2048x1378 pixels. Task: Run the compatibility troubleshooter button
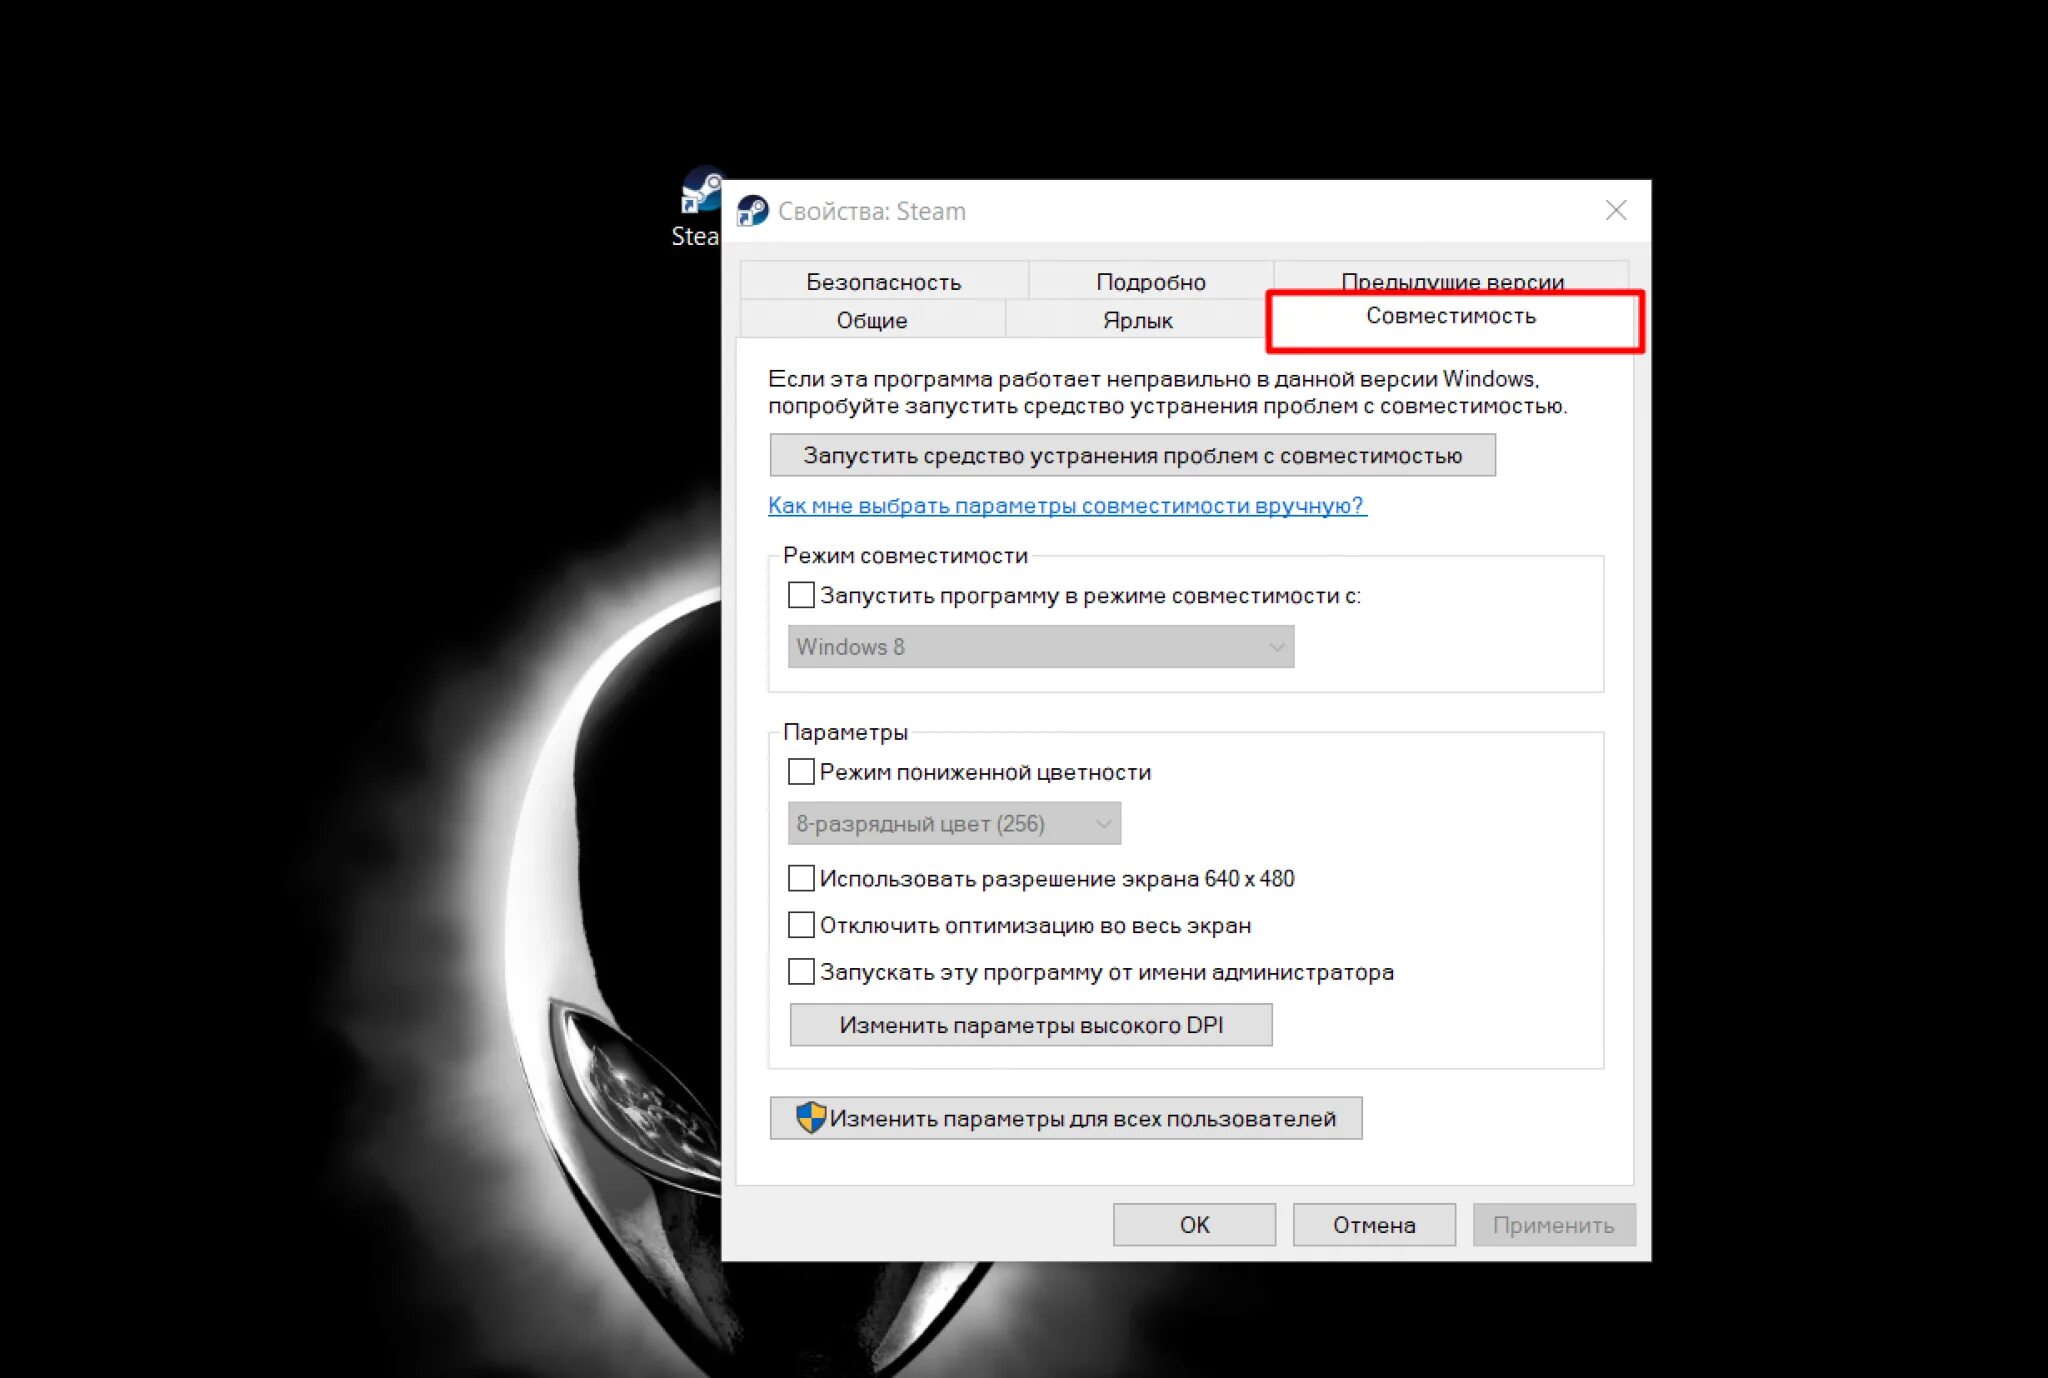pos(1132,456)
